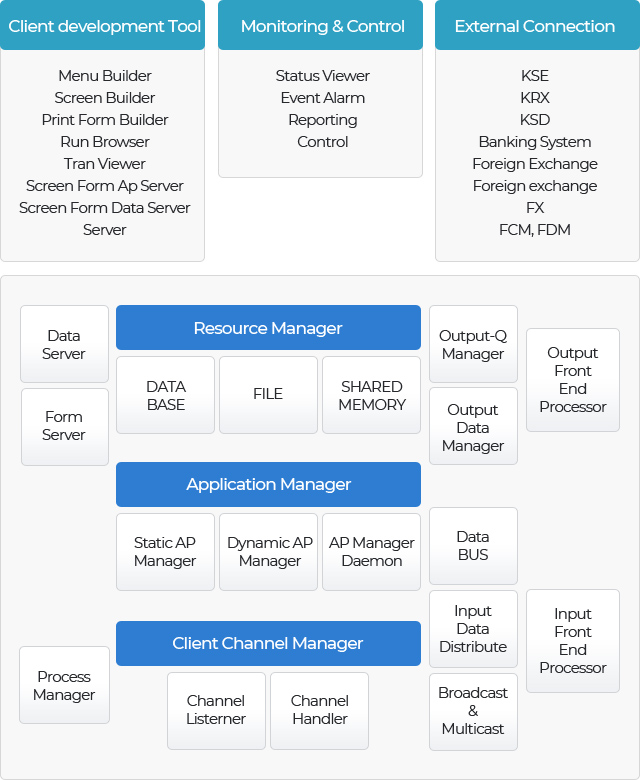
Task: Select the Form Server box
Action: tap(65, 427)
